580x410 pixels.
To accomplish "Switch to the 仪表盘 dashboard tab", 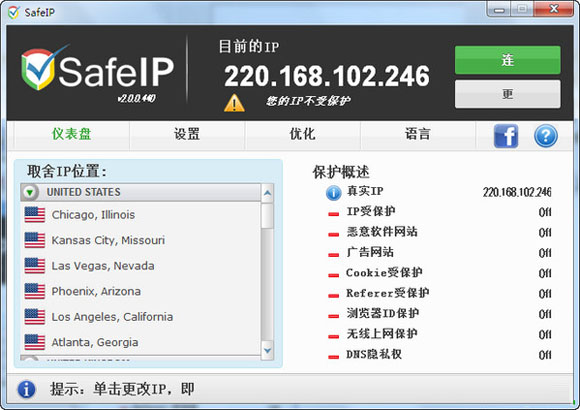I will [x=71, y=134].
